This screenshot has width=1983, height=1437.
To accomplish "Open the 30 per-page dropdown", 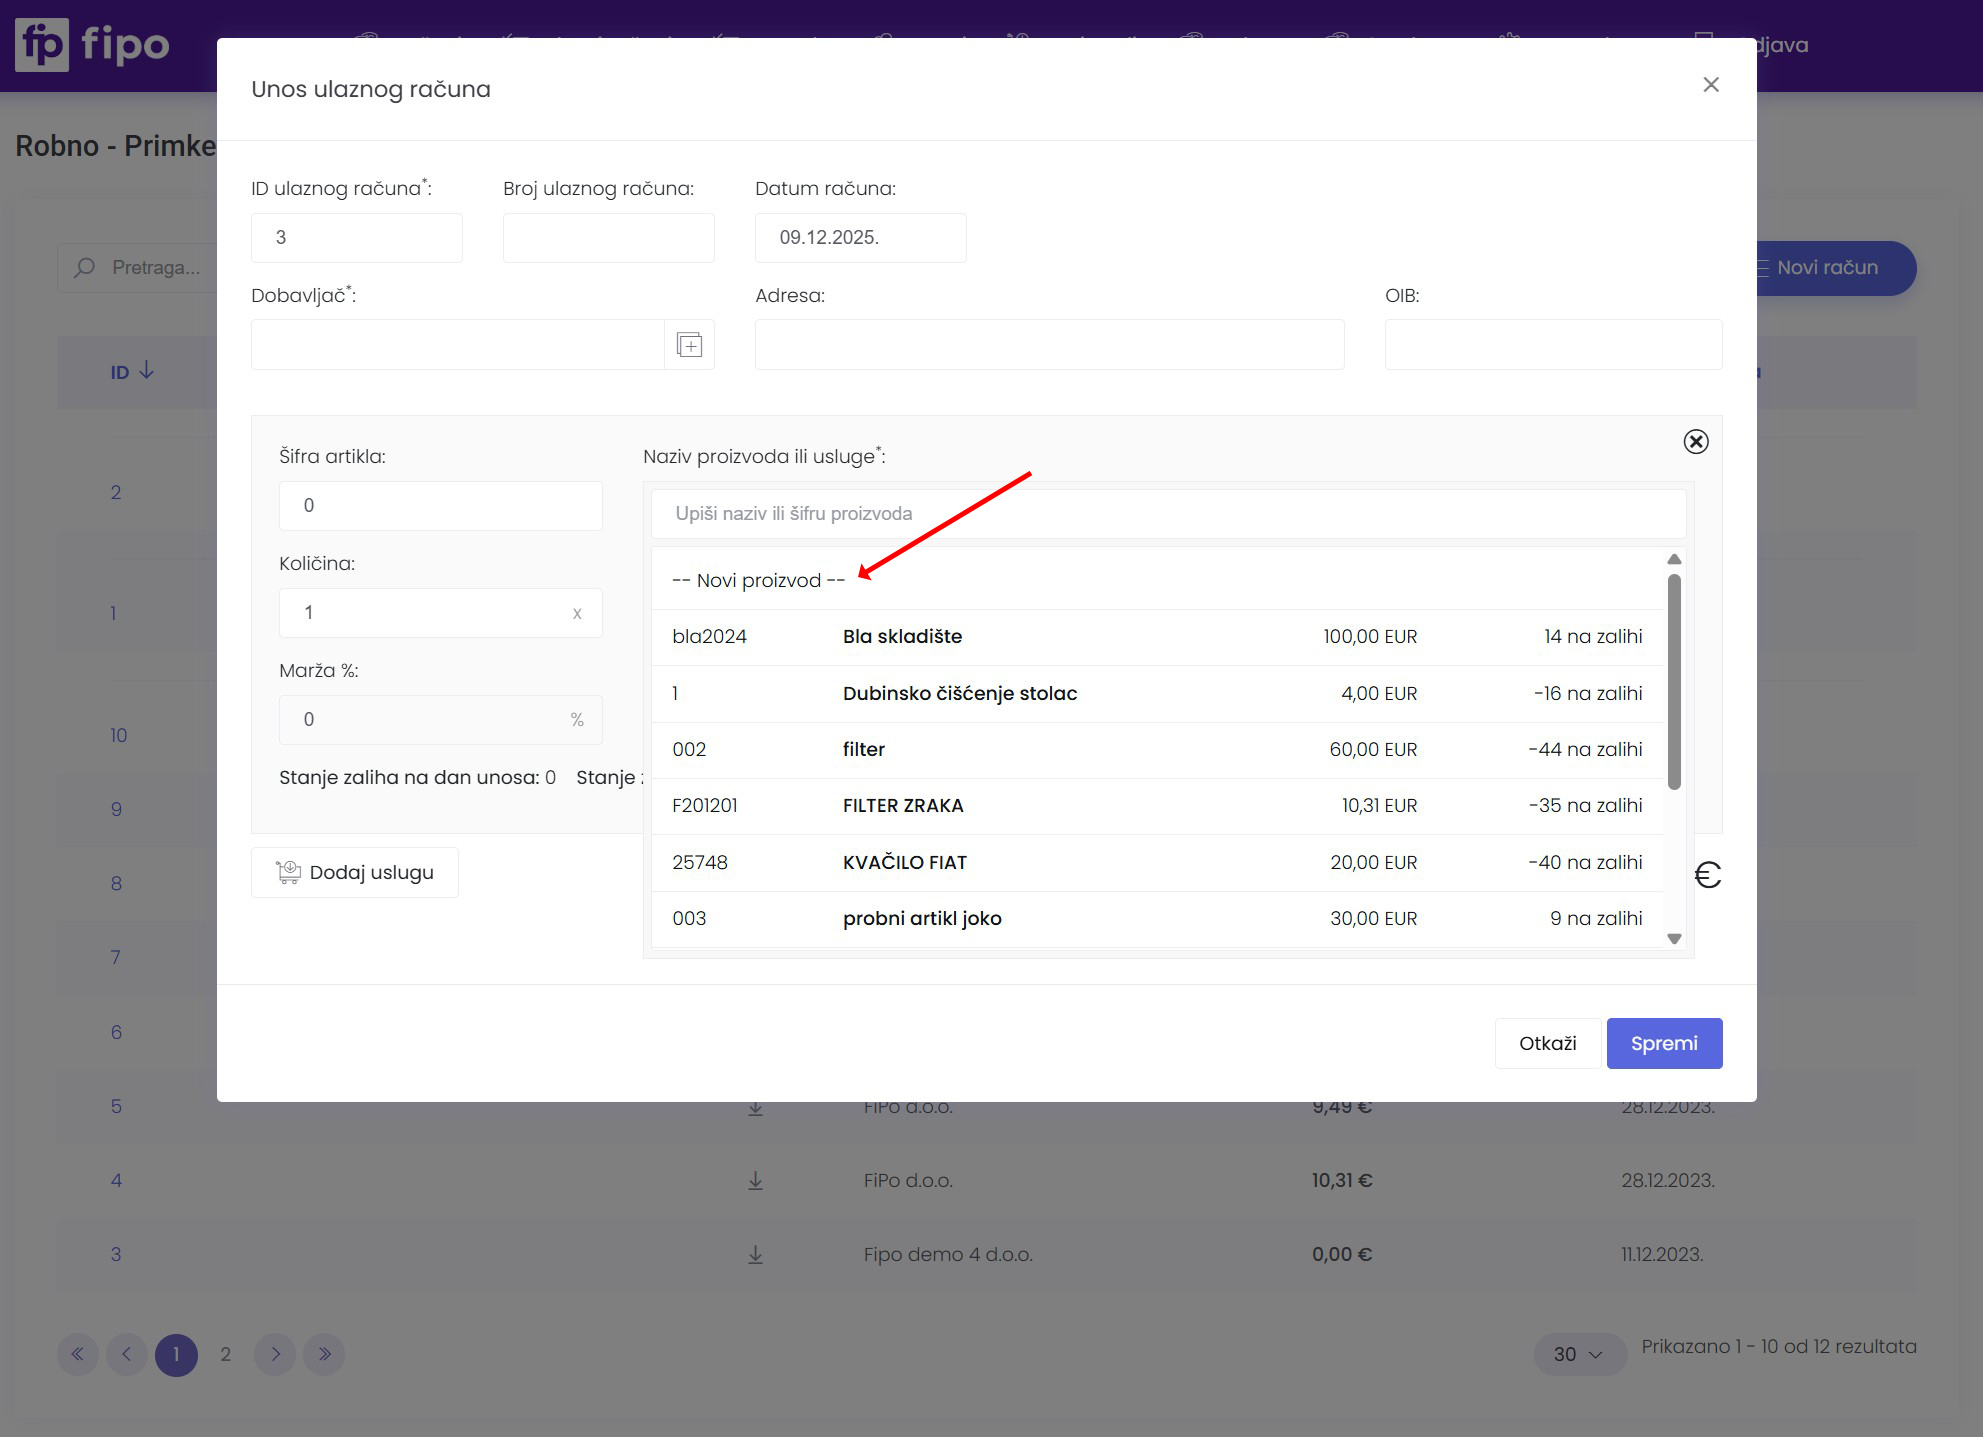I will point(1578,1354).
